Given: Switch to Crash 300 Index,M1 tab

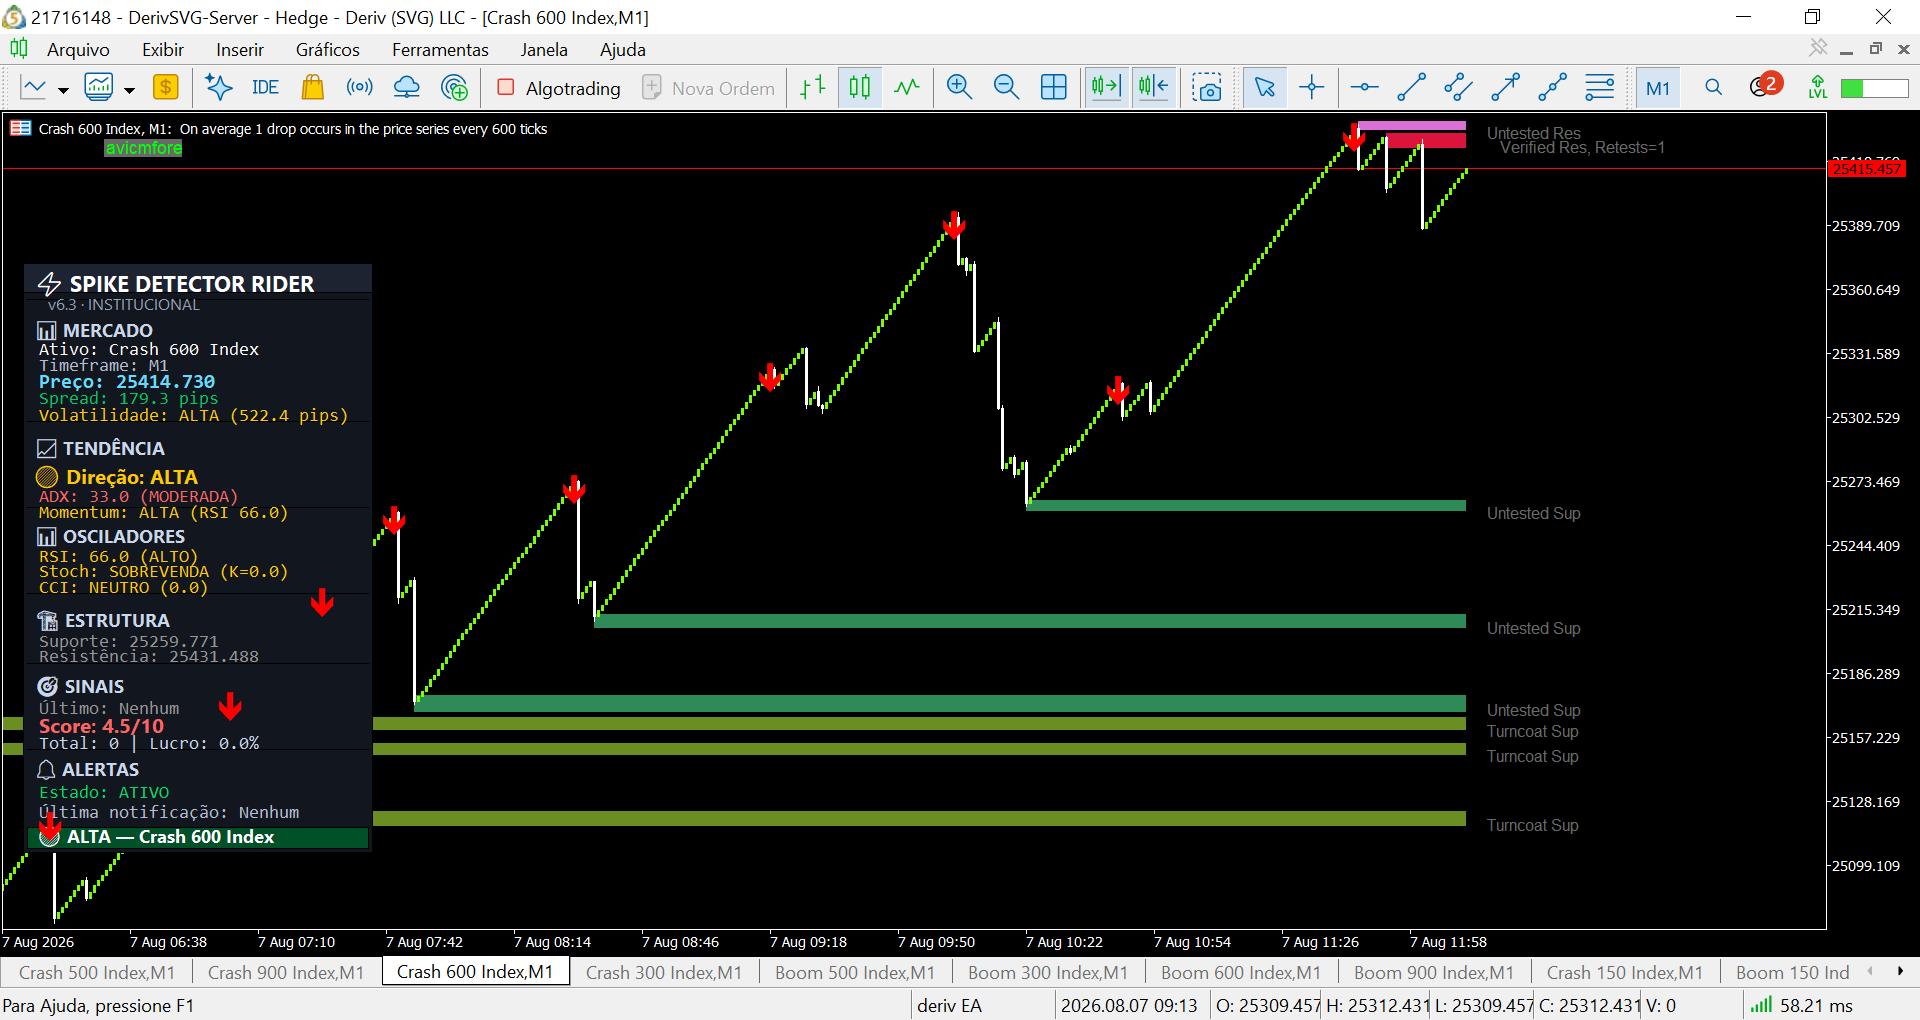Looking at the screenshot, I should click(664, 972).
